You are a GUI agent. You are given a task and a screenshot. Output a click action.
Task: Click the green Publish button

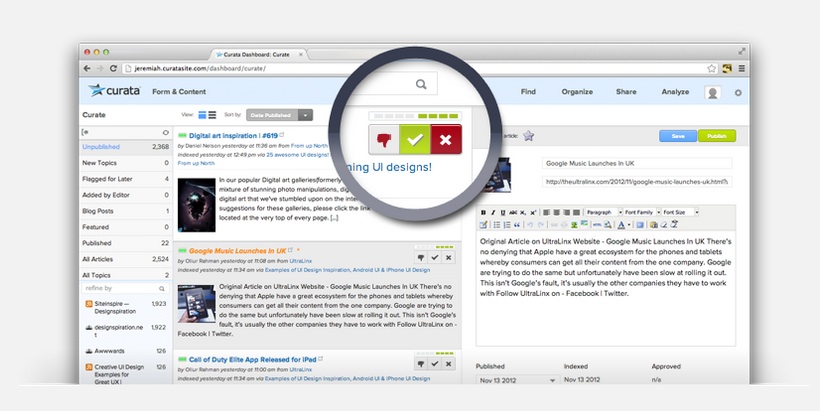click(x=717, y=136)
